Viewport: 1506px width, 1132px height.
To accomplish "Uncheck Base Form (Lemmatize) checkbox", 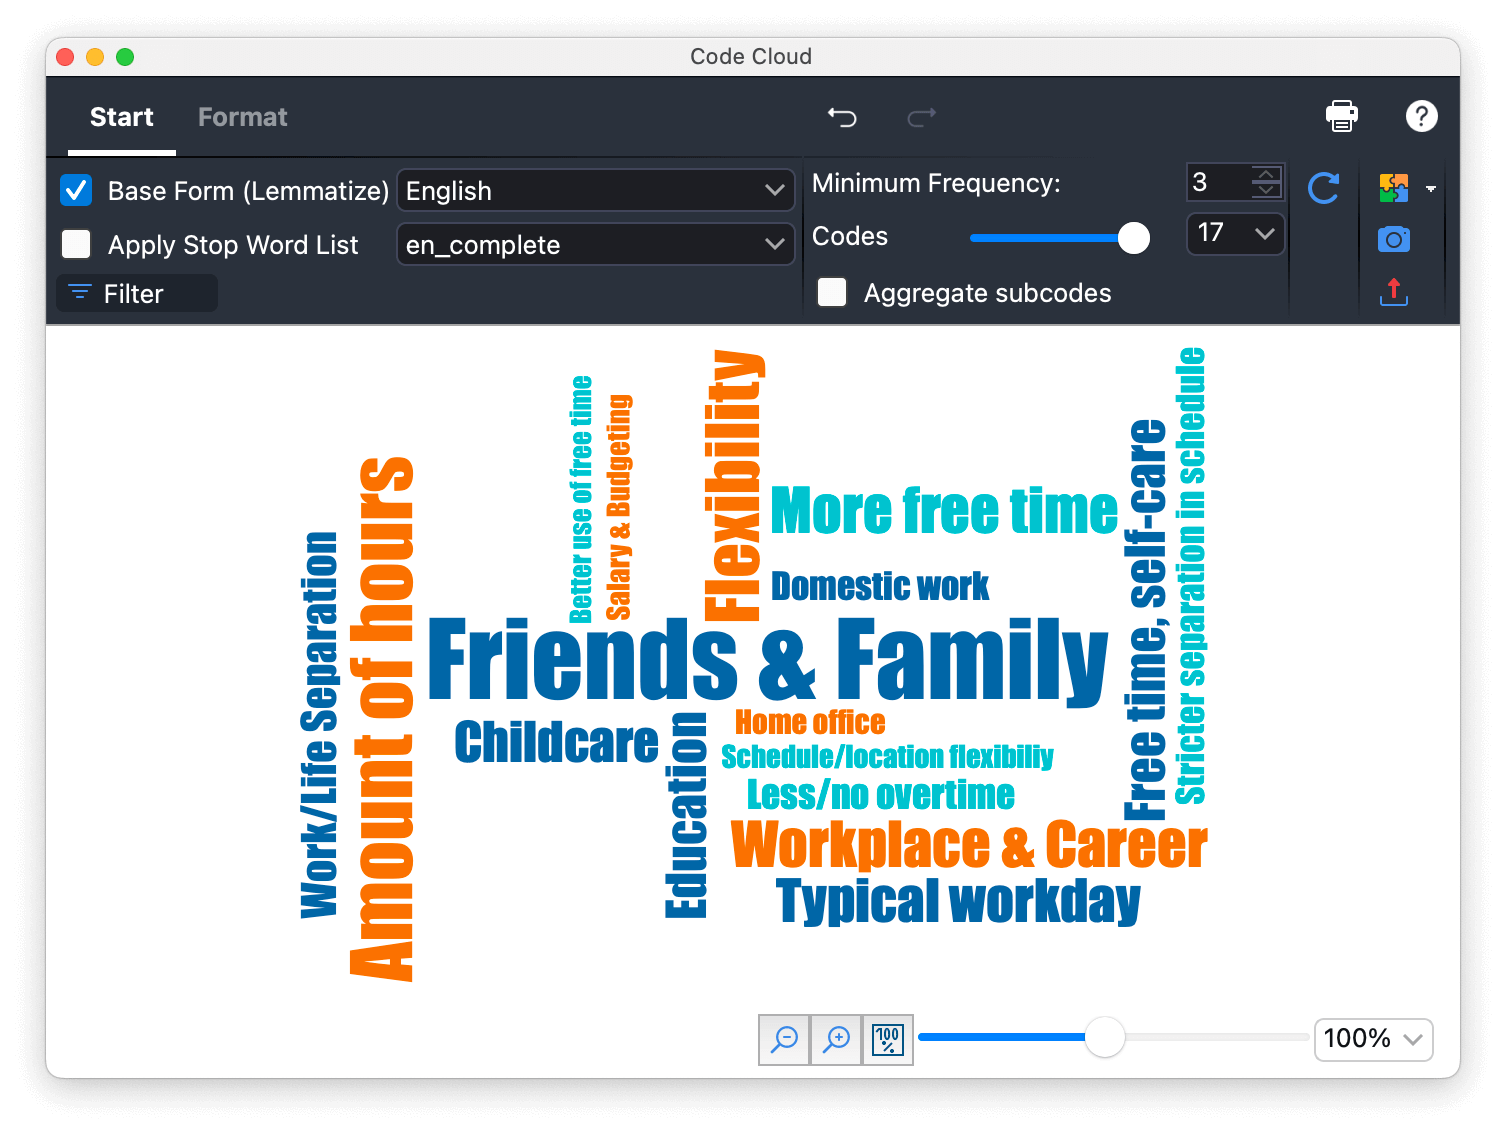I will click(x=77, y=190).
